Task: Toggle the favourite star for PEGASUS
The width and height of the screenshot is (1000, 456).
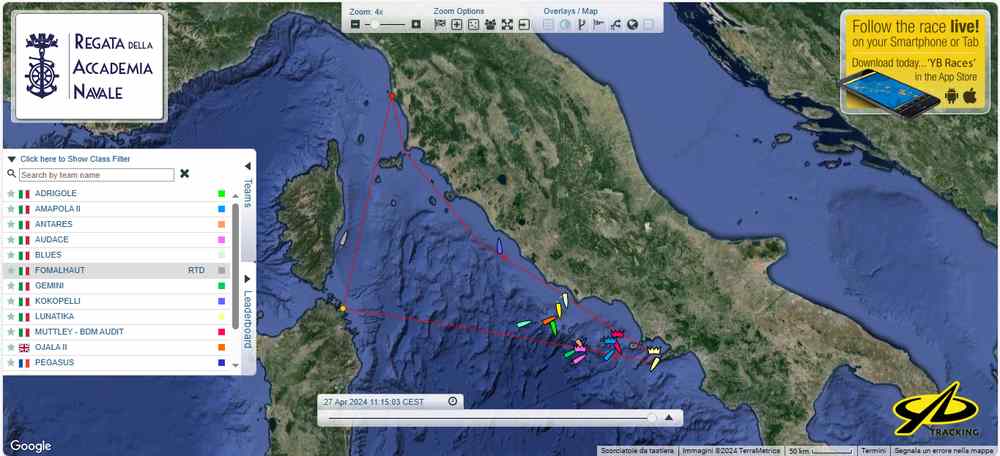Action: click(11, 363)
